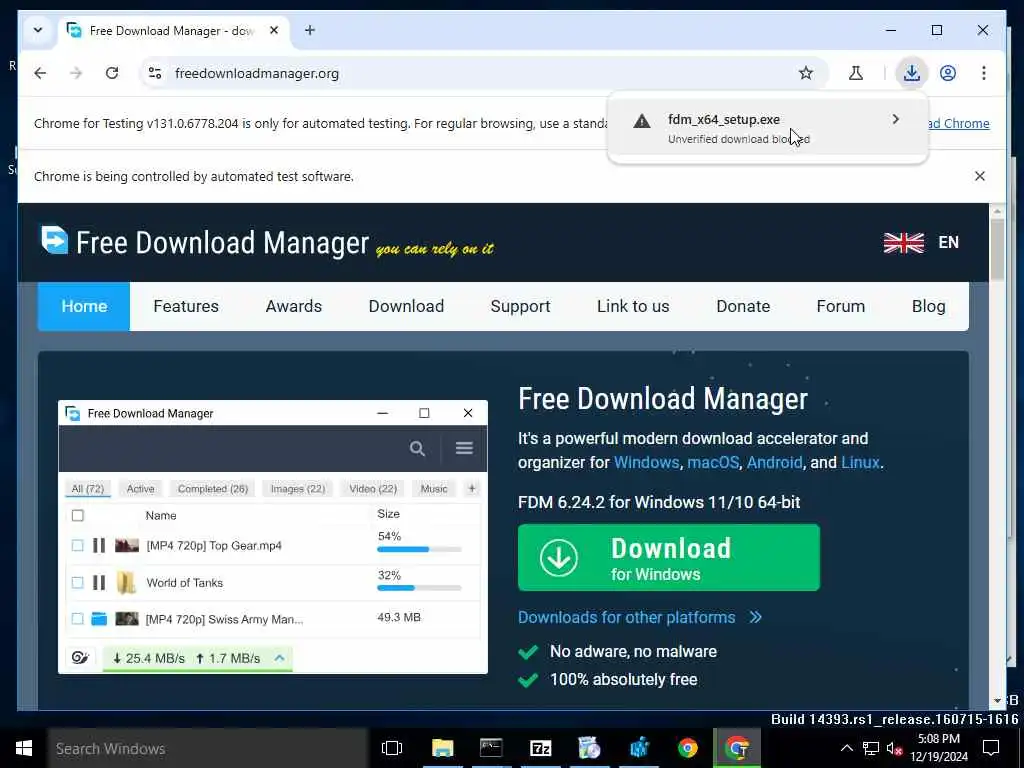The image size is (1024, 768).
Task: Select the Home navigation tab
Action: coord(84,306)
